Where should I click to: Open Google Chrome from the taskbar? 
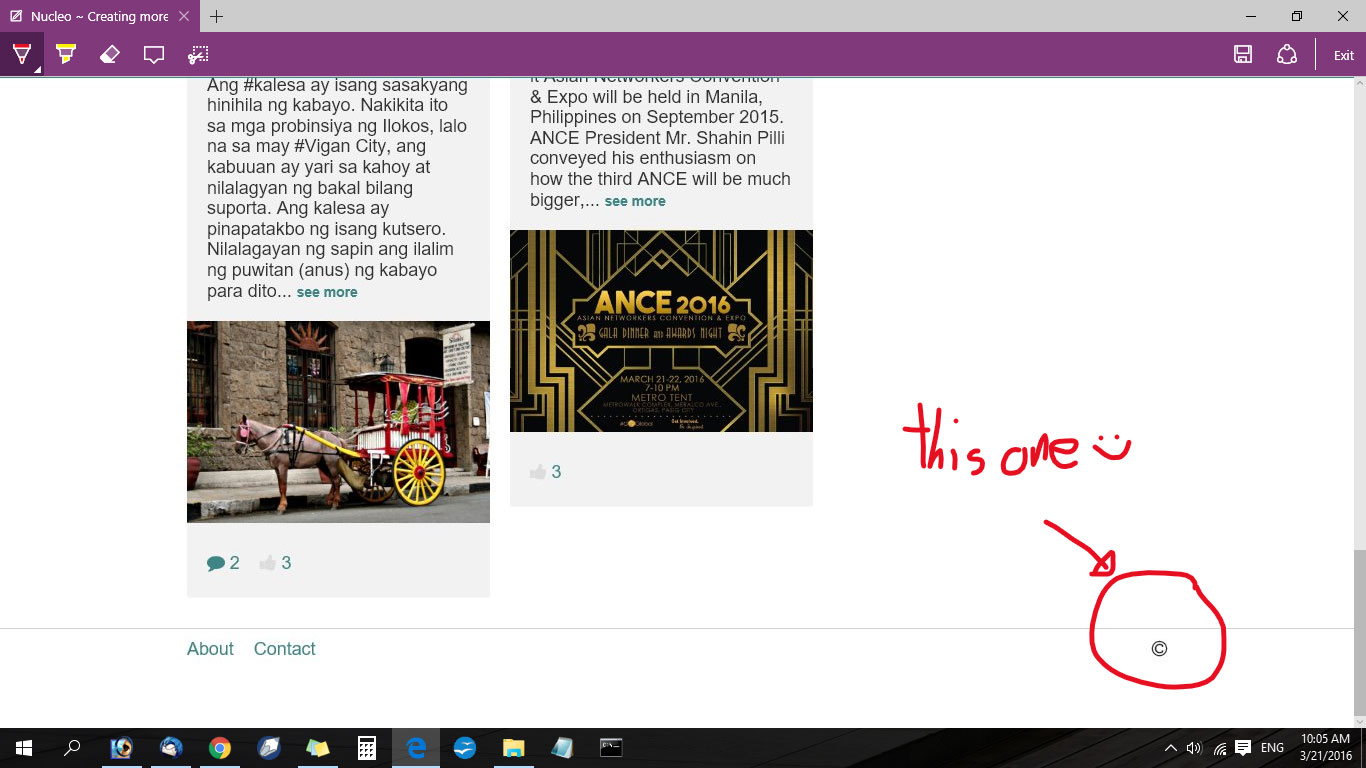tap(220, 748)
